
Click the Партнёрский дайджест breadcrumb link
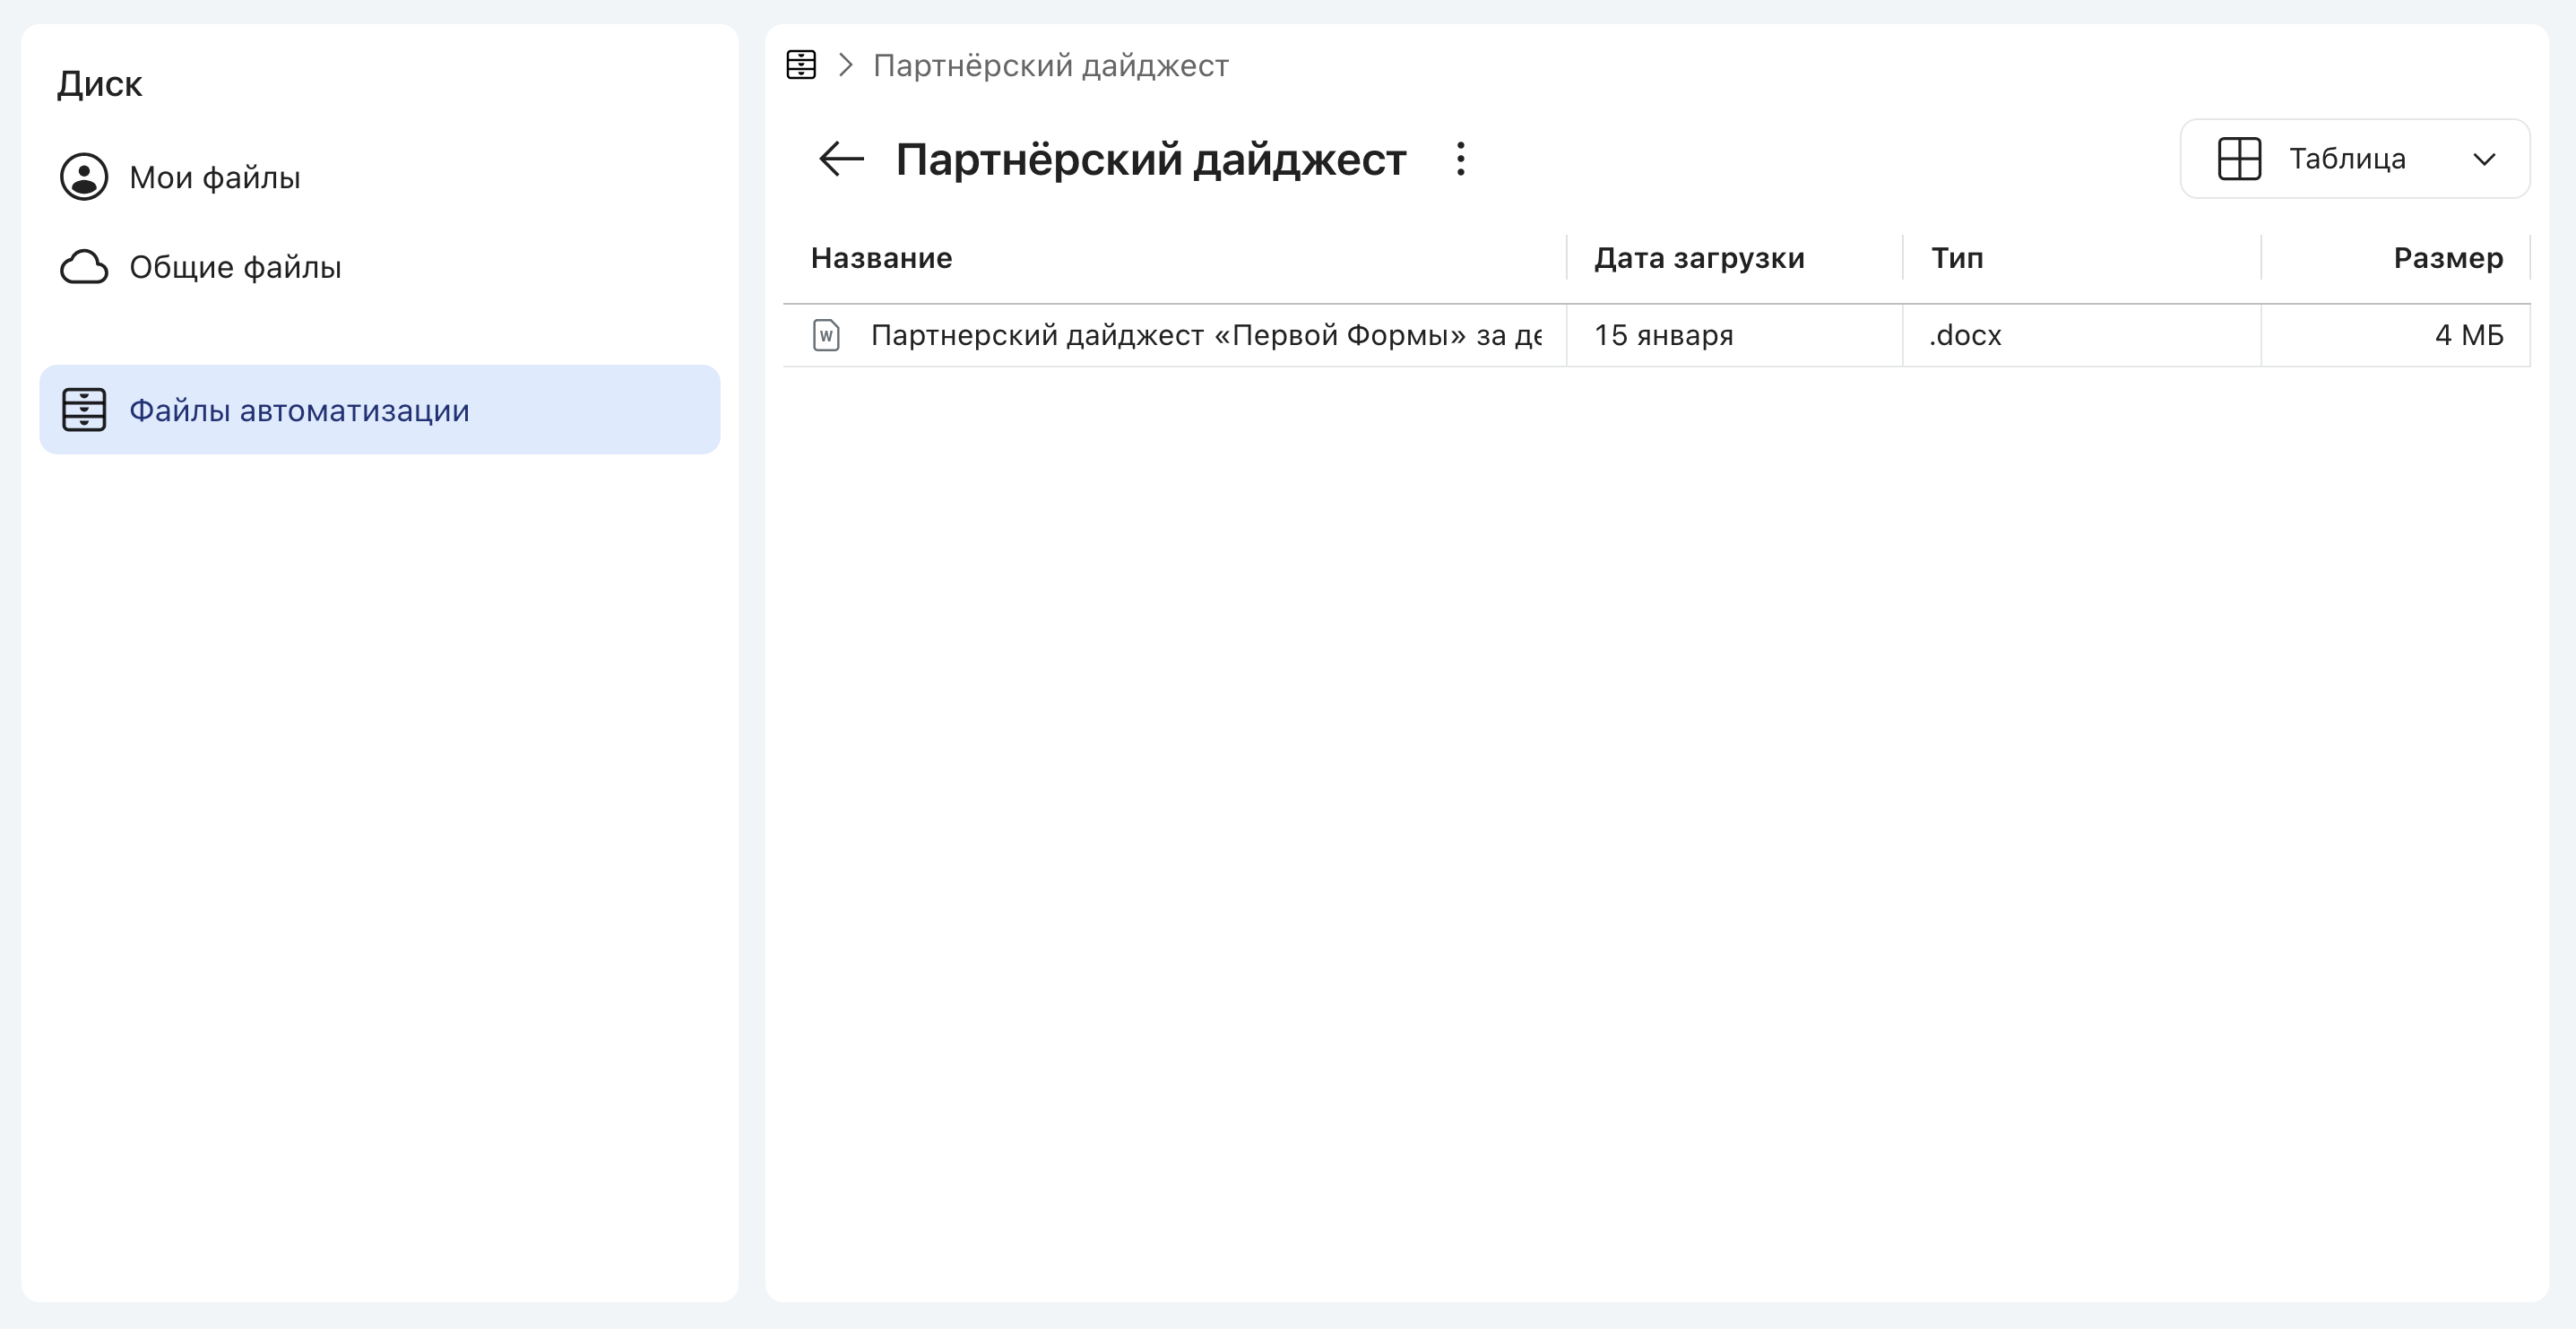pyautogui.click(x=1050, y=65)
